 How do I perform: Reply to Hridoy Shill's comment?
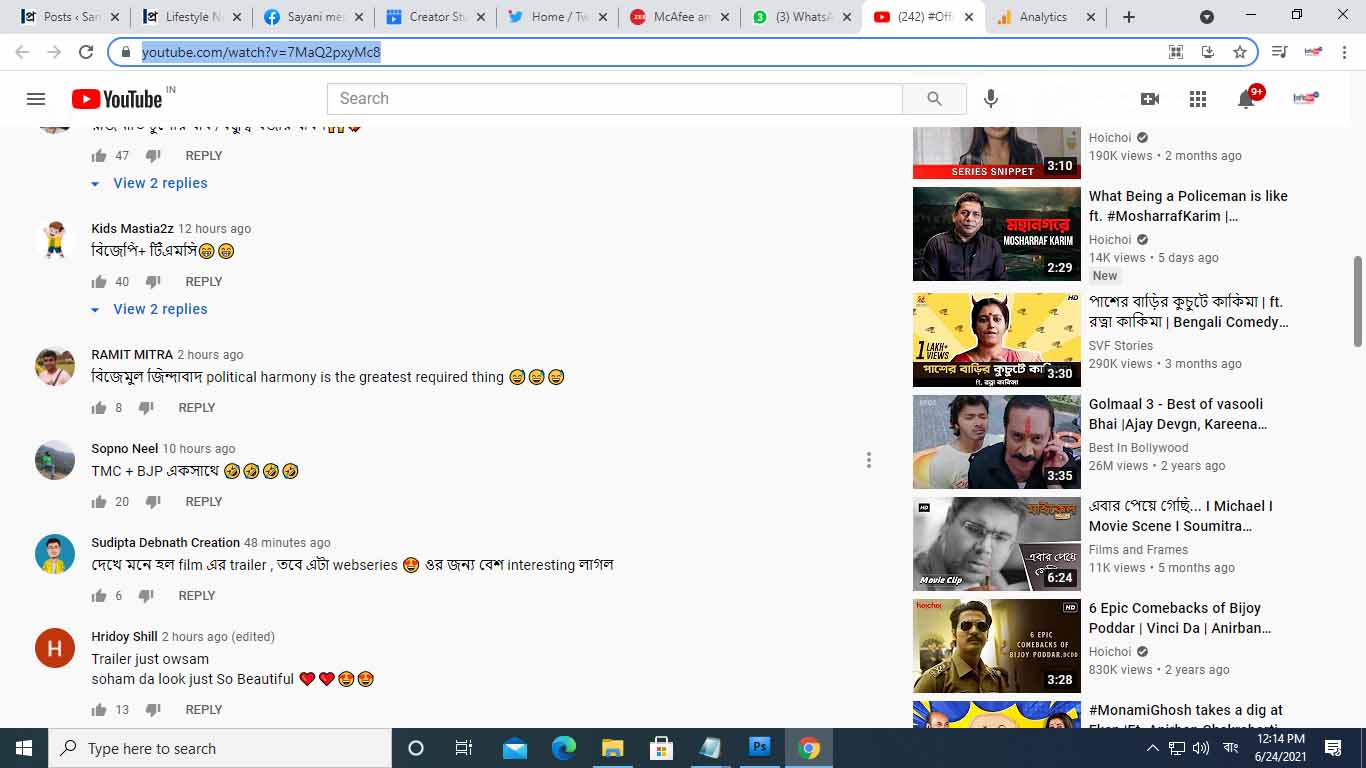(204, 710)
